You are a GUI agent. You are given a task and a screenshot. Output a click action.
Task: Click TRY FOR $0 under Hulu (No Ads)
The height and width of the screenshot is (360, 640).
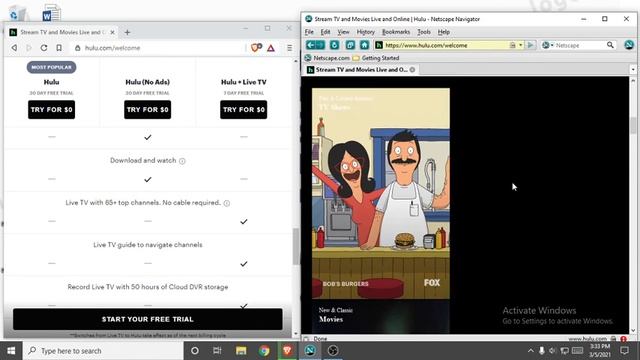tap(148, 109)
